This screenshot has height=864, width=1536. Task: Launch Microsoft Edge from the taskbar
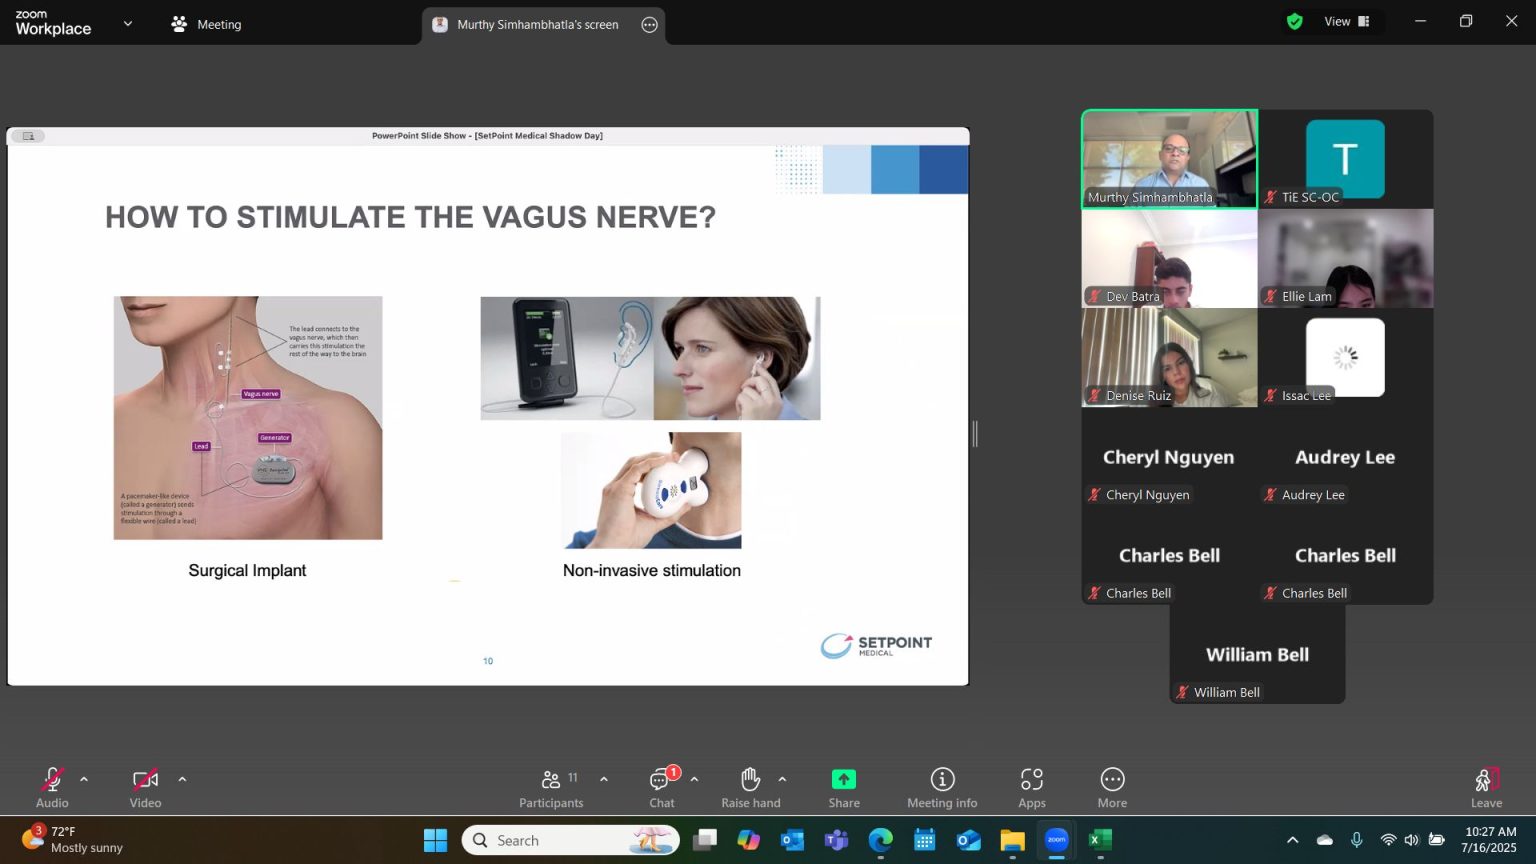pos(880,840)
